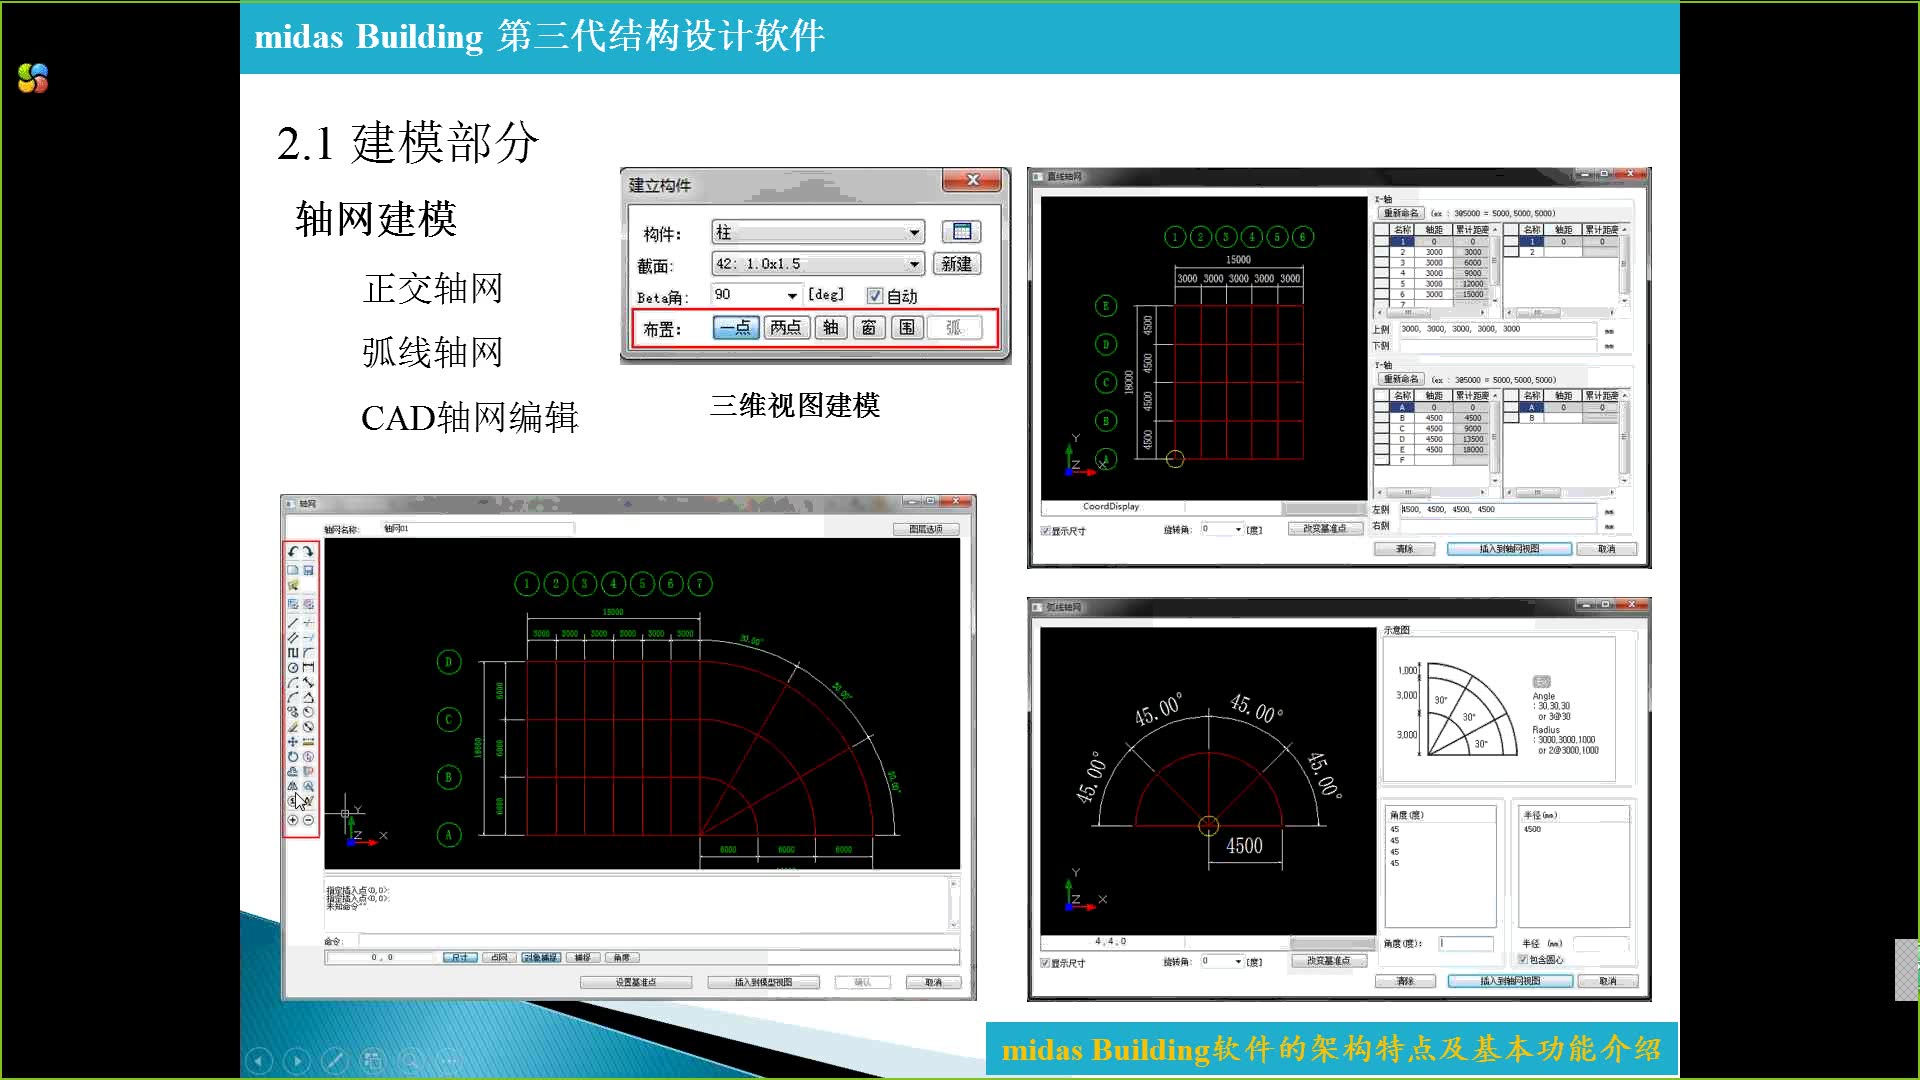Select the parallel lines tool in grid editor
The width and height of the screenshot is (1920, 1080).
pyautogui.click(x=292, y=637)
